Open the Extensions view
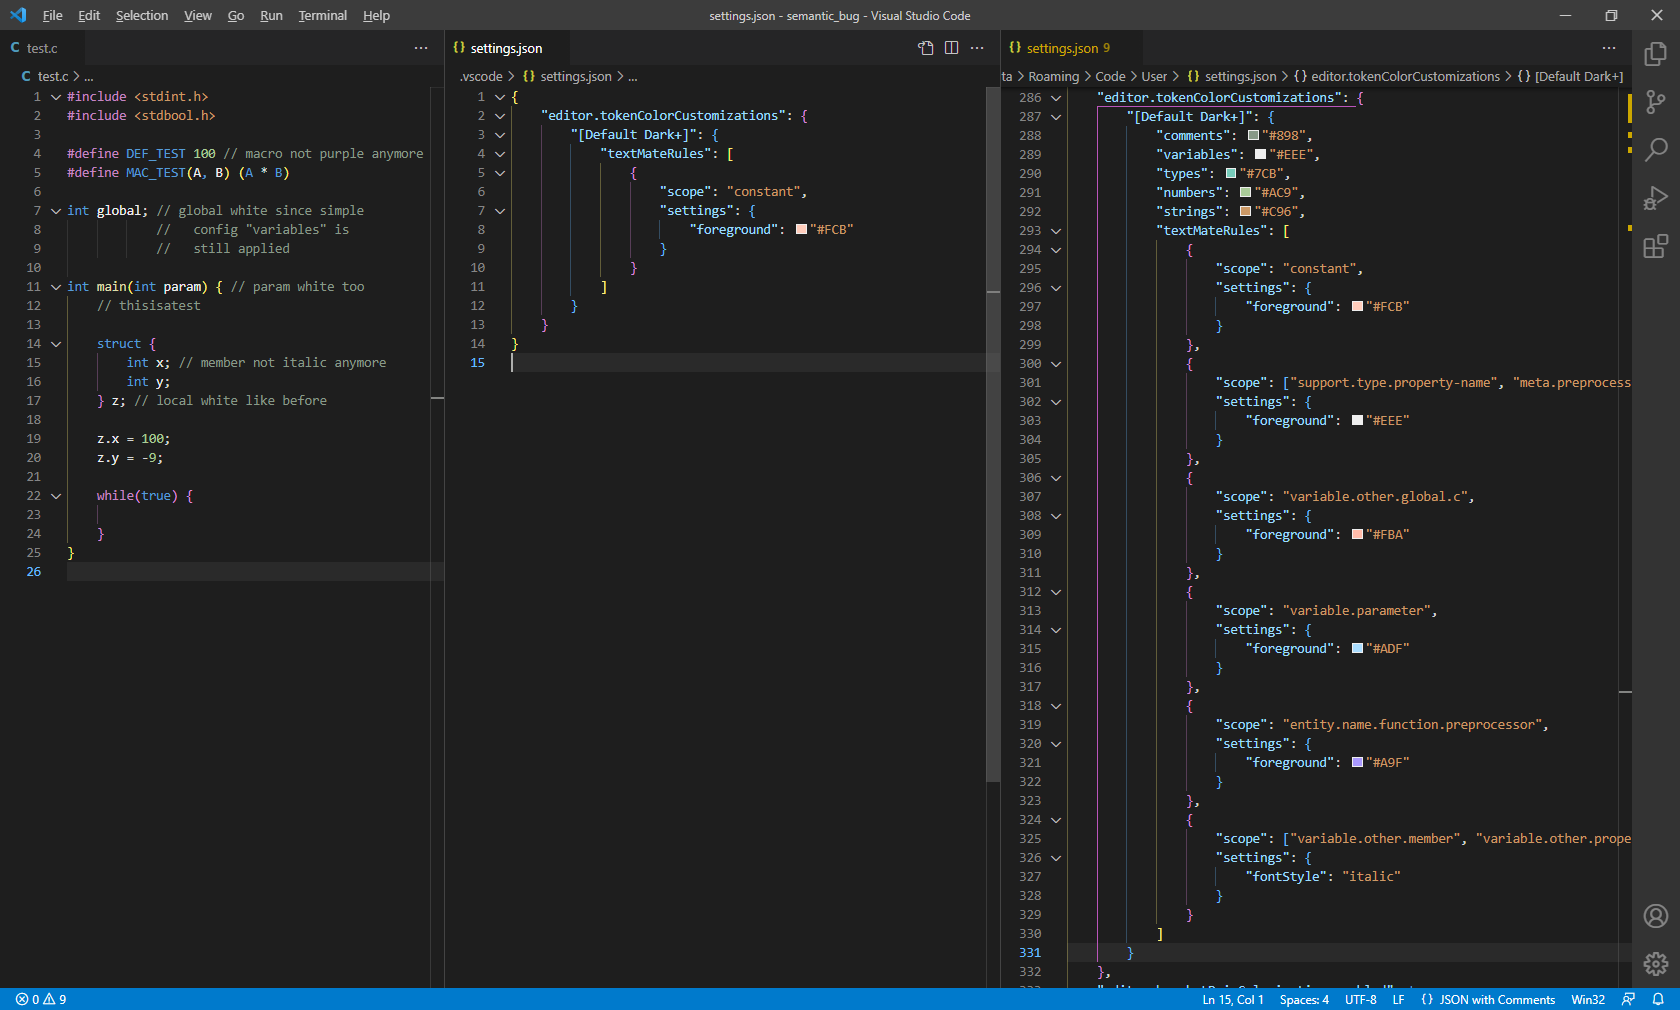The image size is (1680, 1010). [1655, 246]
